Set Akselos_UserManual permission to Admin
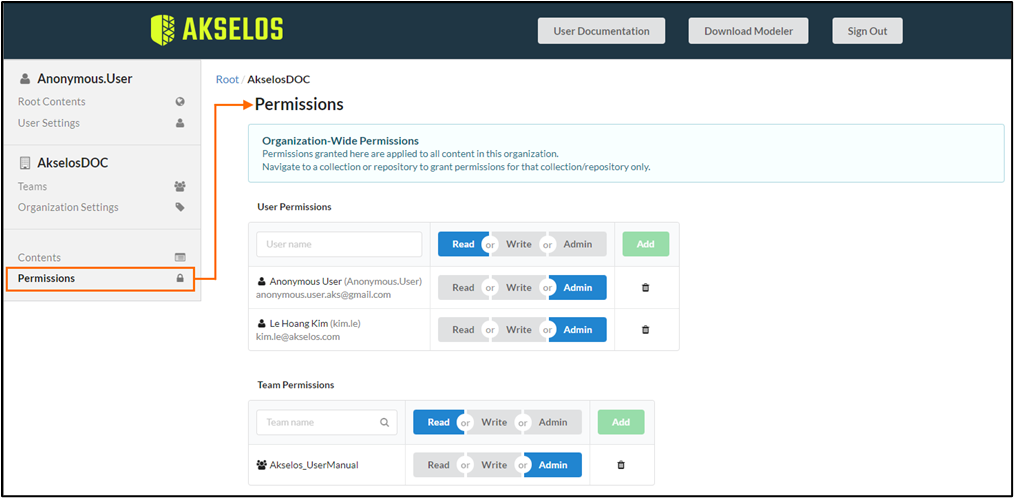The image size is (1014, 498). pyautogui.click(x=553, y=465)
